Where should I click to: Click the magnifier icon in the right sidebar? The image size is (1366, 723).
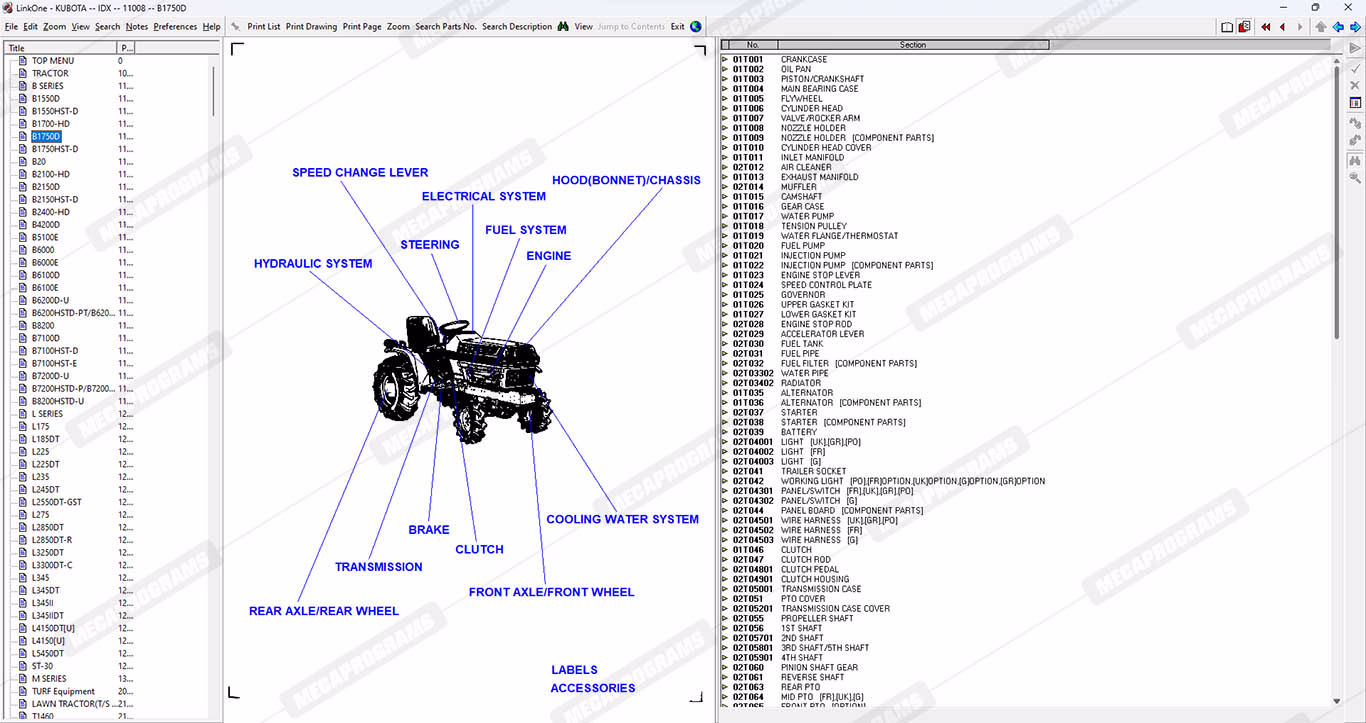click(1355, 178)
